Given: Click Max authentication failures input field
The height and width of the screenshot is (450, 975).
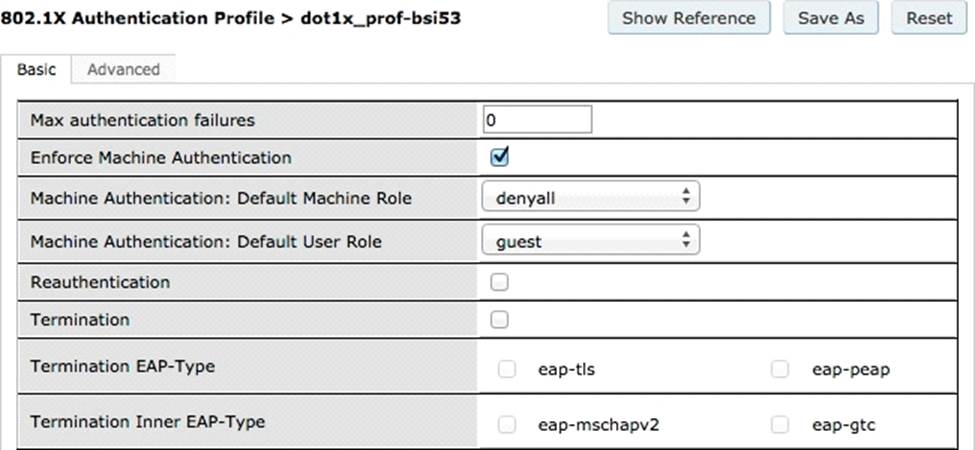Looking at the screenshot, I should pyautogui.click(x=537, y=120).
